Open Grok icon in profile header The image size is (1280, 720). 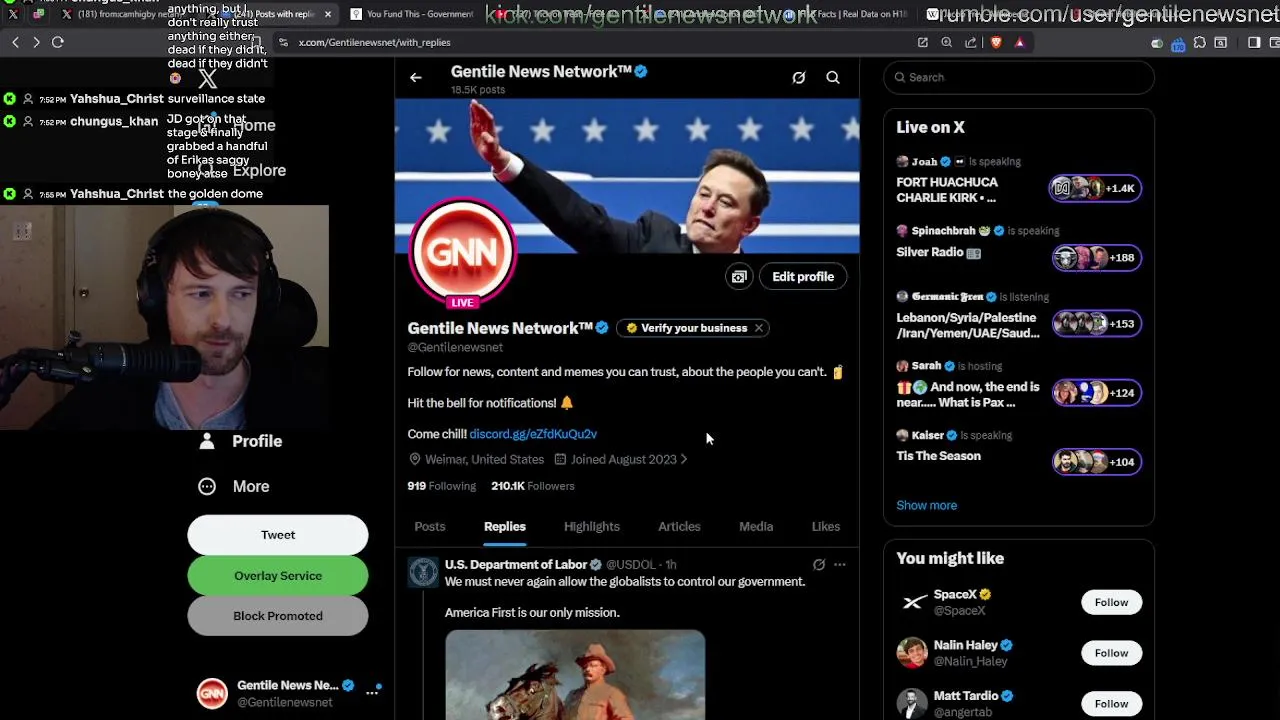click(x=799, y=77)
